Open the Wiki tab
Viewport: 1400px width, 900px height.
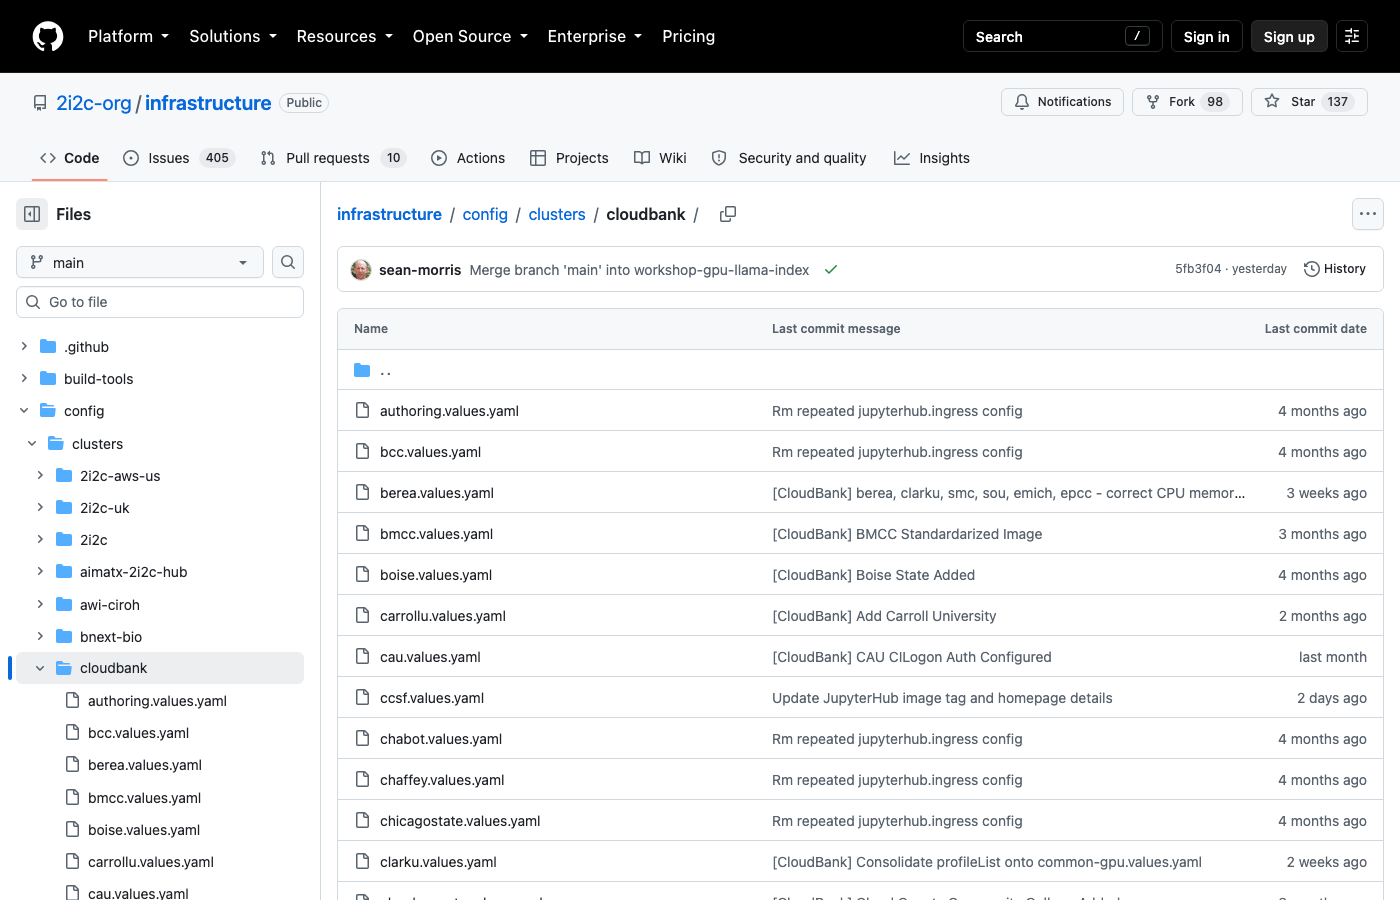pyautogui.click(x=661, y=158)
